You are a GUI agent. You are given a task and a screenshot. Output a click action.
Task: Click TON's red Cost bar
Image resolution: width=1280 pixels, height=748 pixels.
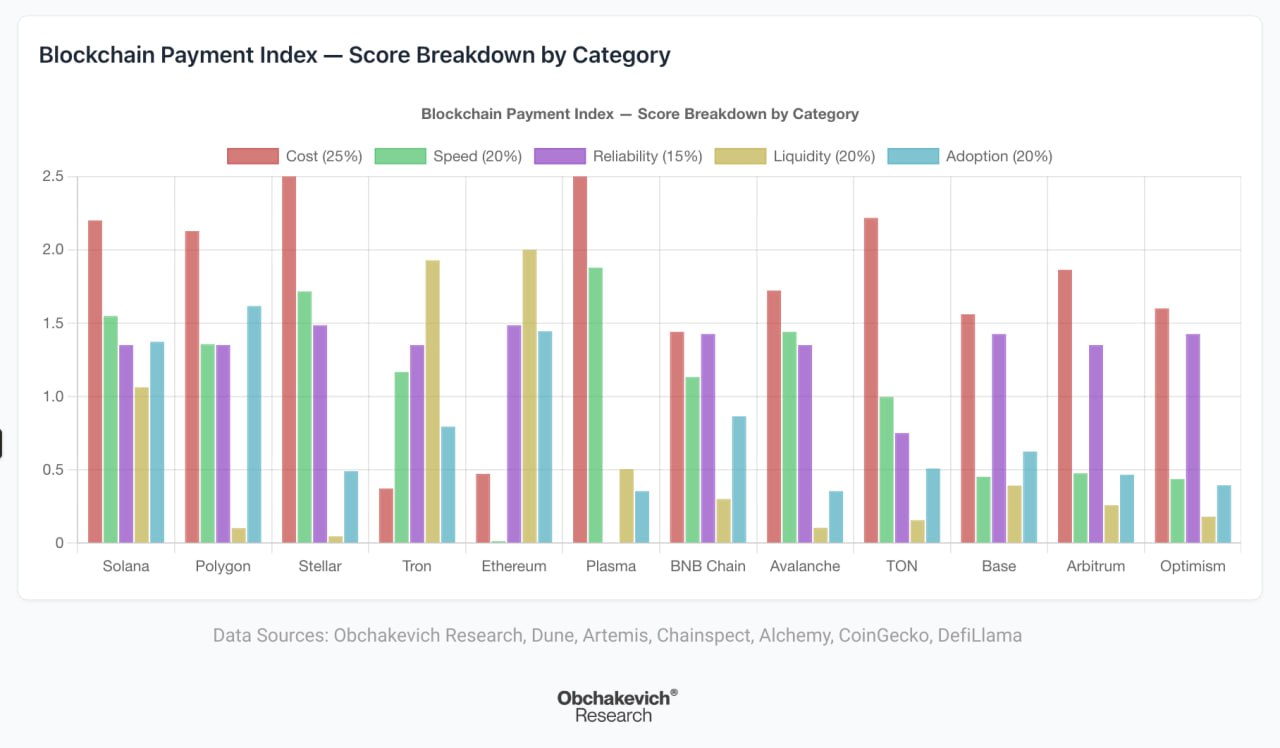[871, 380]
